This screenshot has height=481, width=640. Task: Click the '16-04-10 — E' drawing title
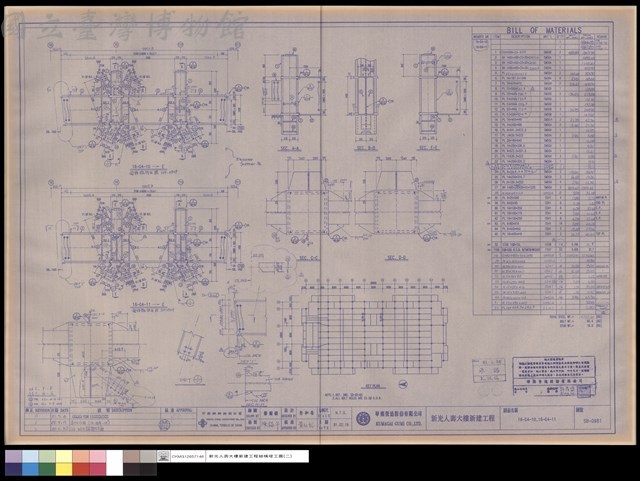click(x=147, y=167)
